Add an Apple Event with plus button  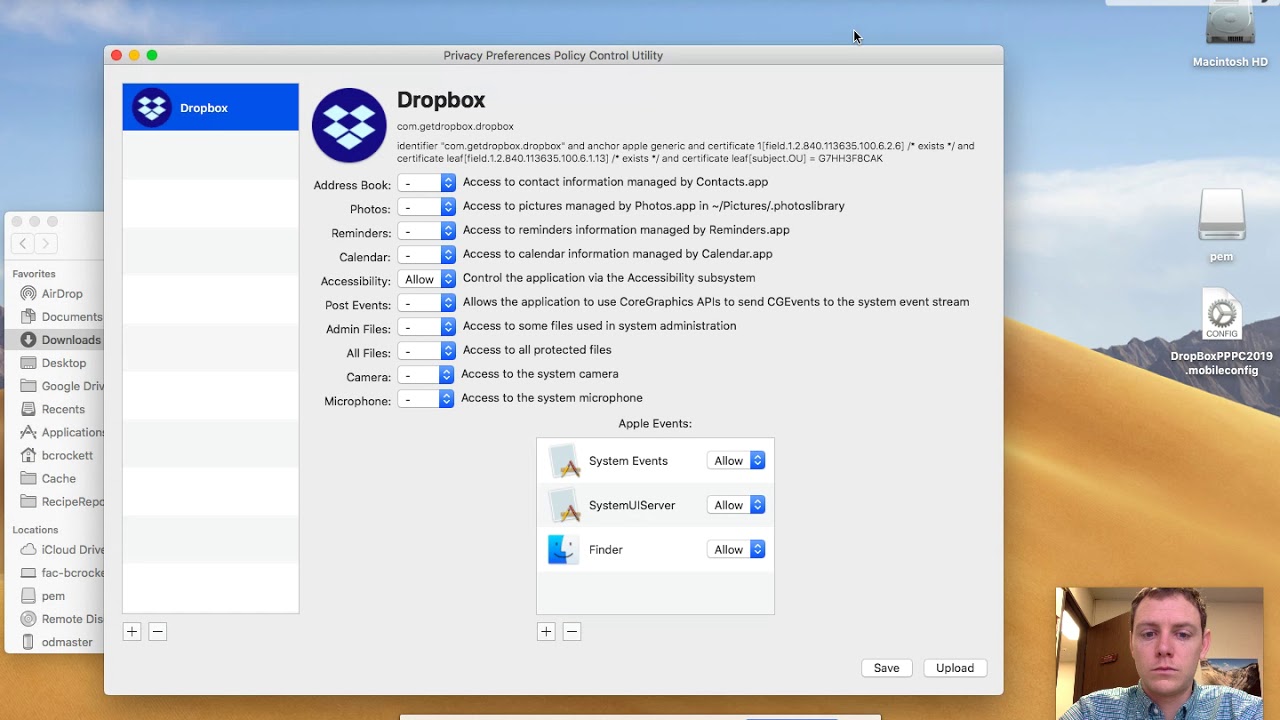(x=546, y=631)
